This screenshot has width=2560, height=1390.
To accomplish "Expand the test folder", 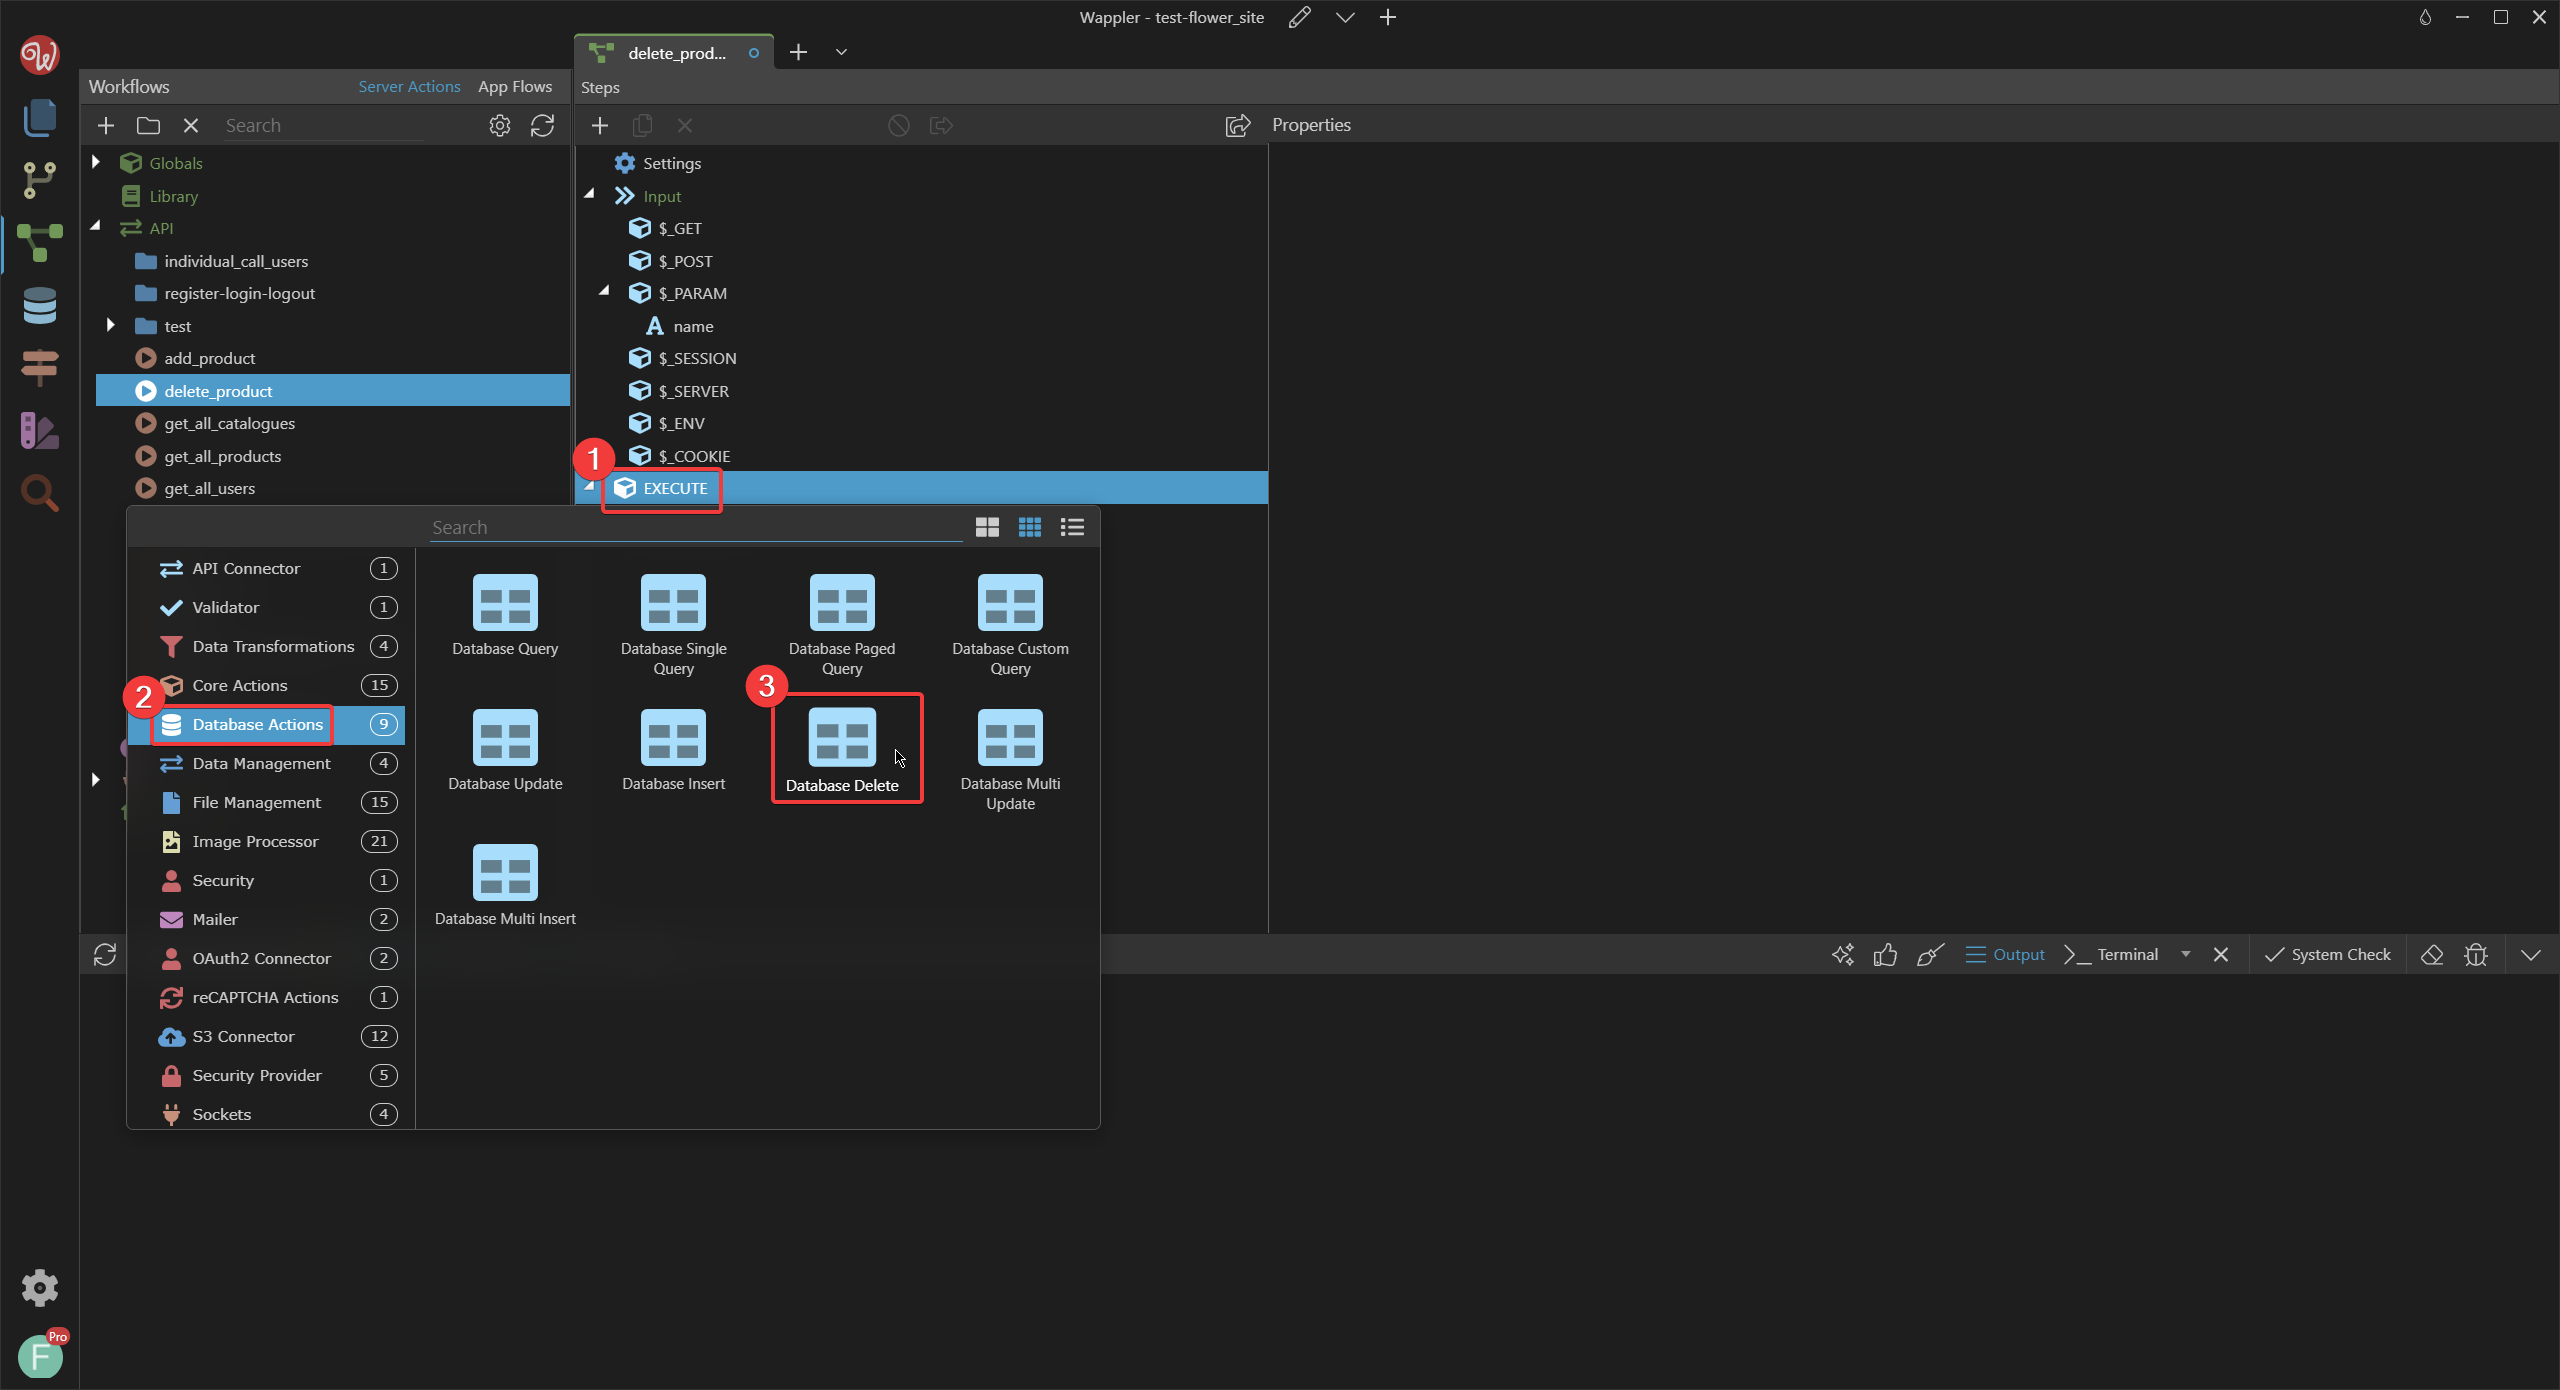I will (x=111, y=325).
